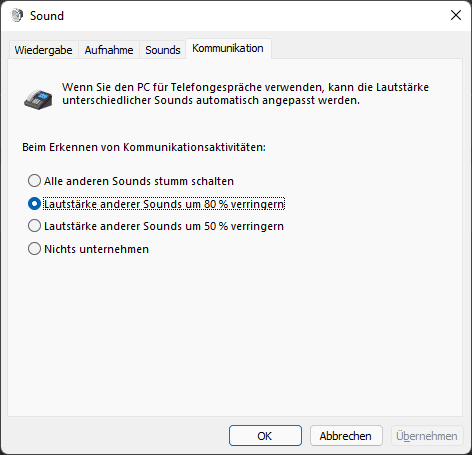Select the Kommunikation tab
472x455 pixels.
click(228, 48)
